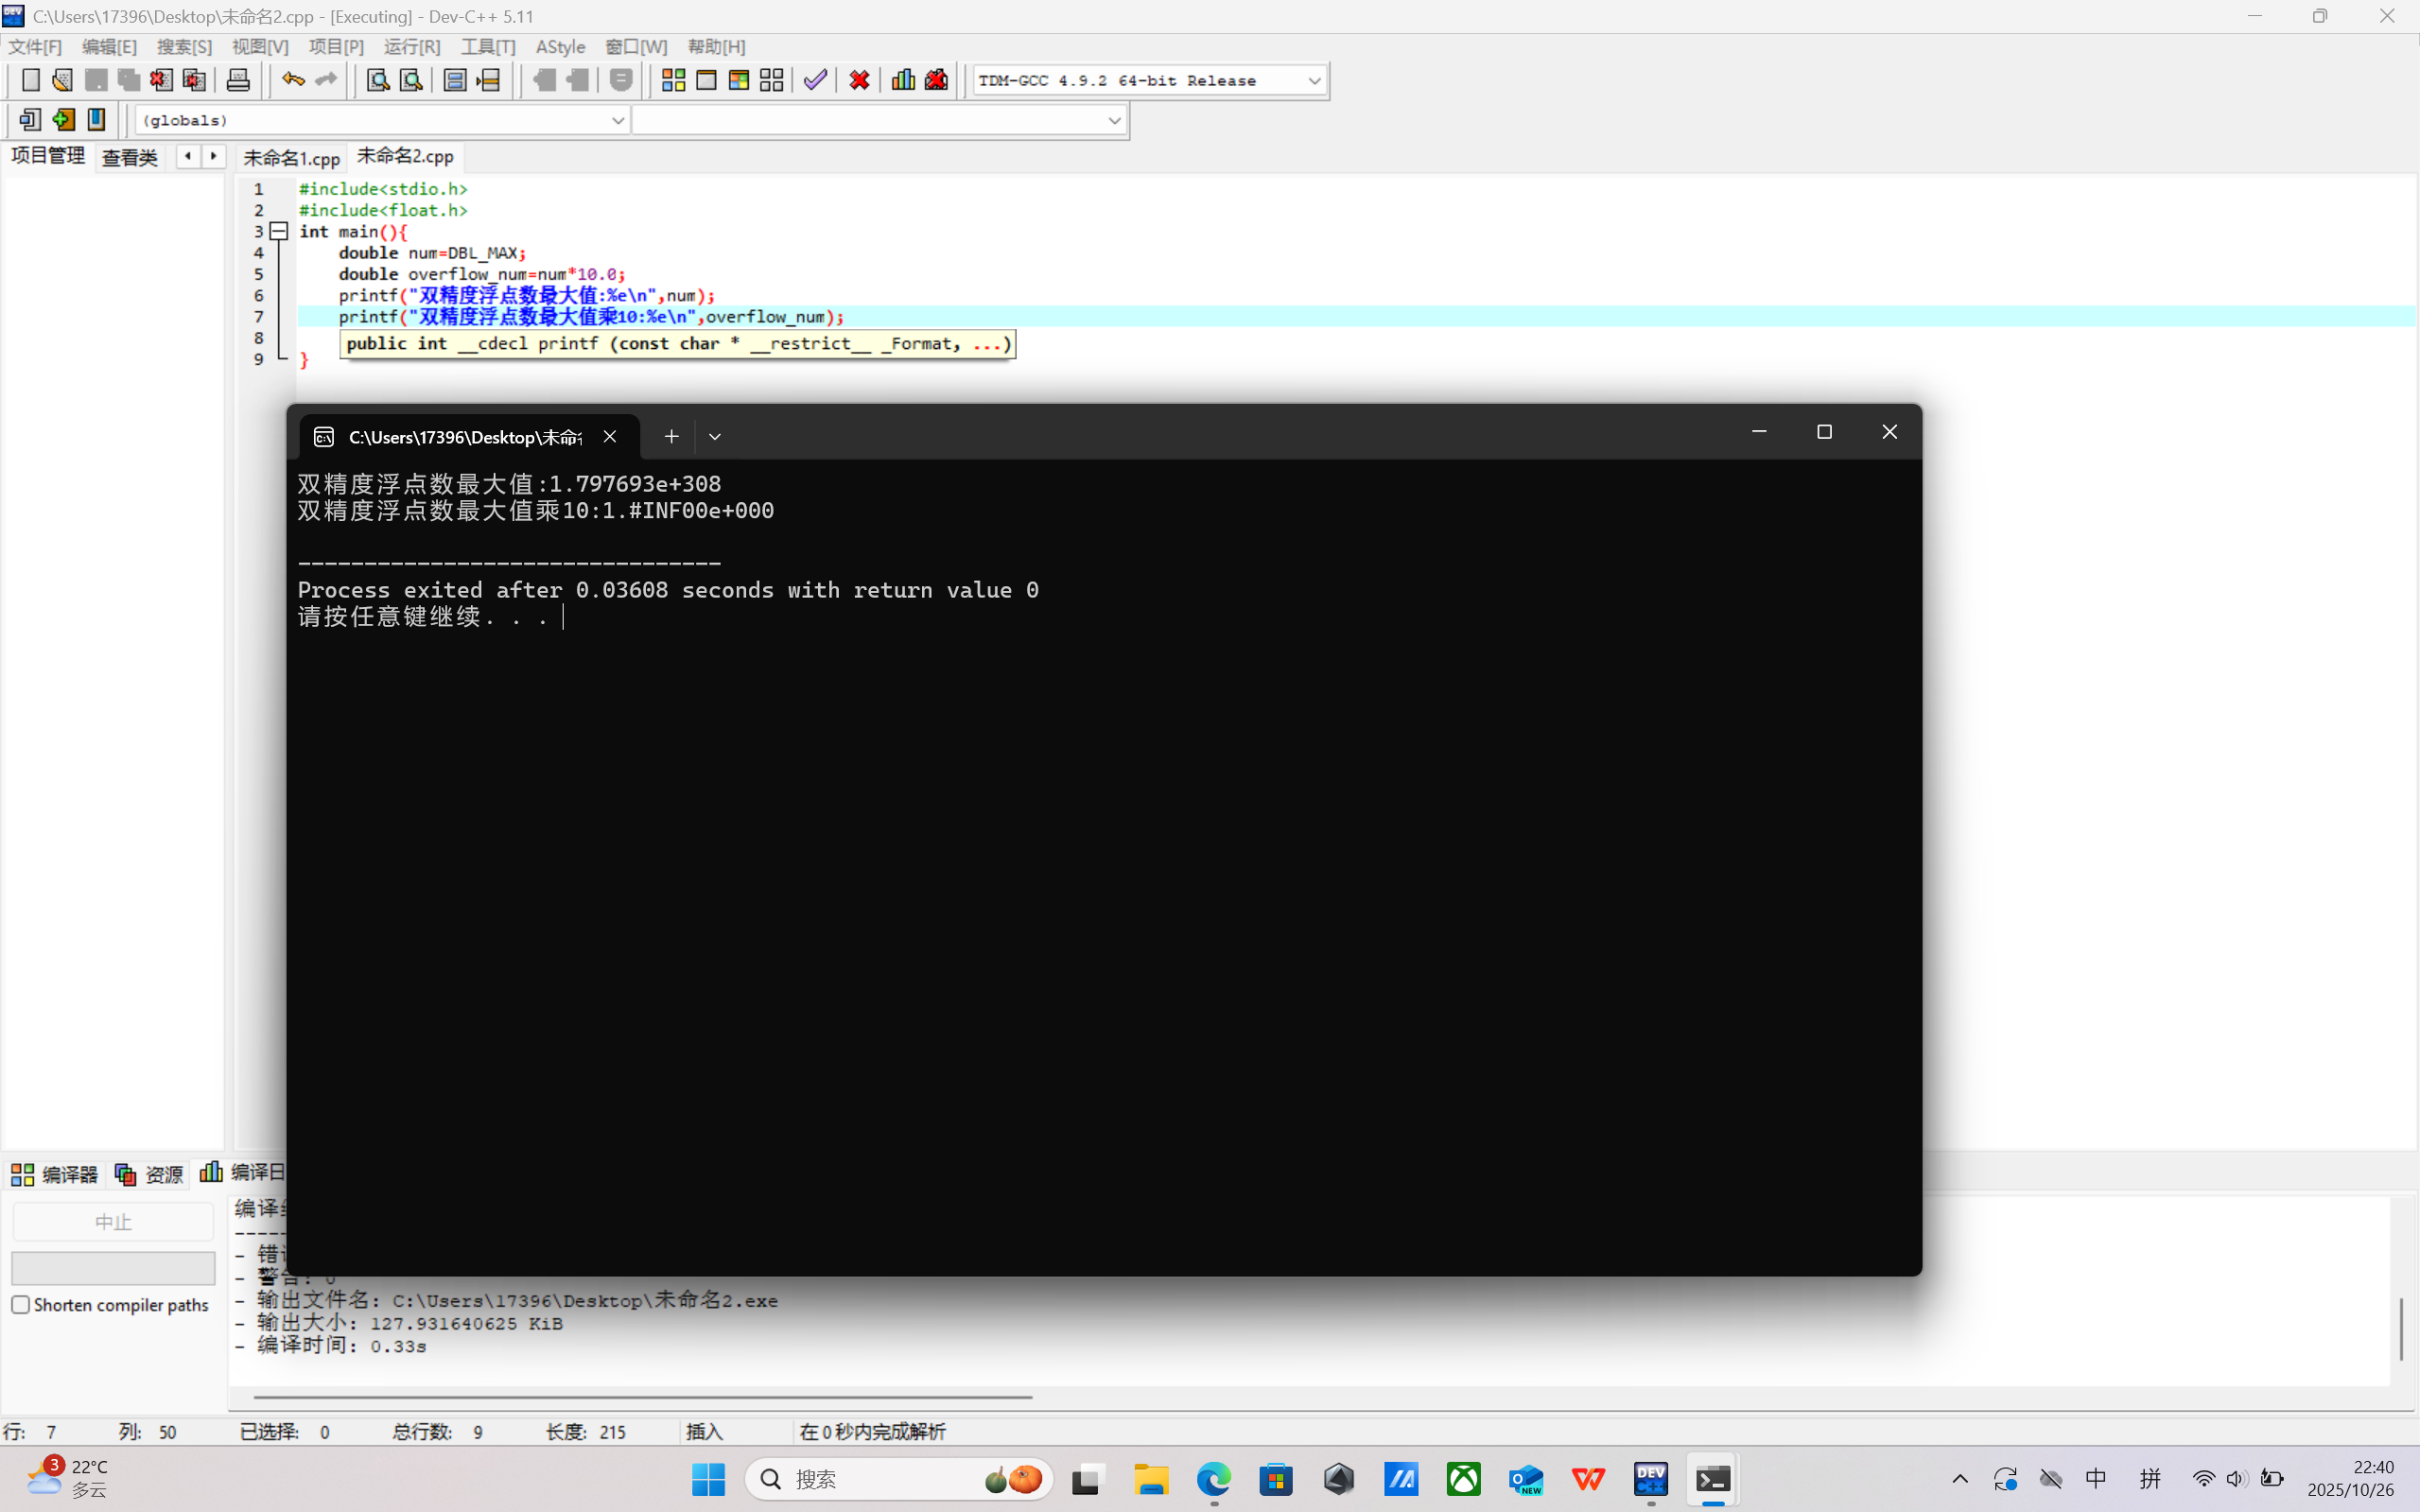Click the Undo arrow icon
The height and width of the screenshot is (1512, 2420).
292,80
